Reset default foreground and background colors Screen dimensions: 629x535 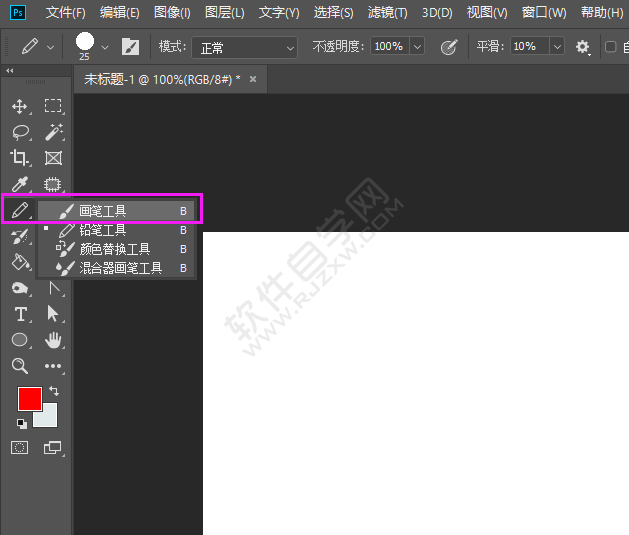pos(22,423)
